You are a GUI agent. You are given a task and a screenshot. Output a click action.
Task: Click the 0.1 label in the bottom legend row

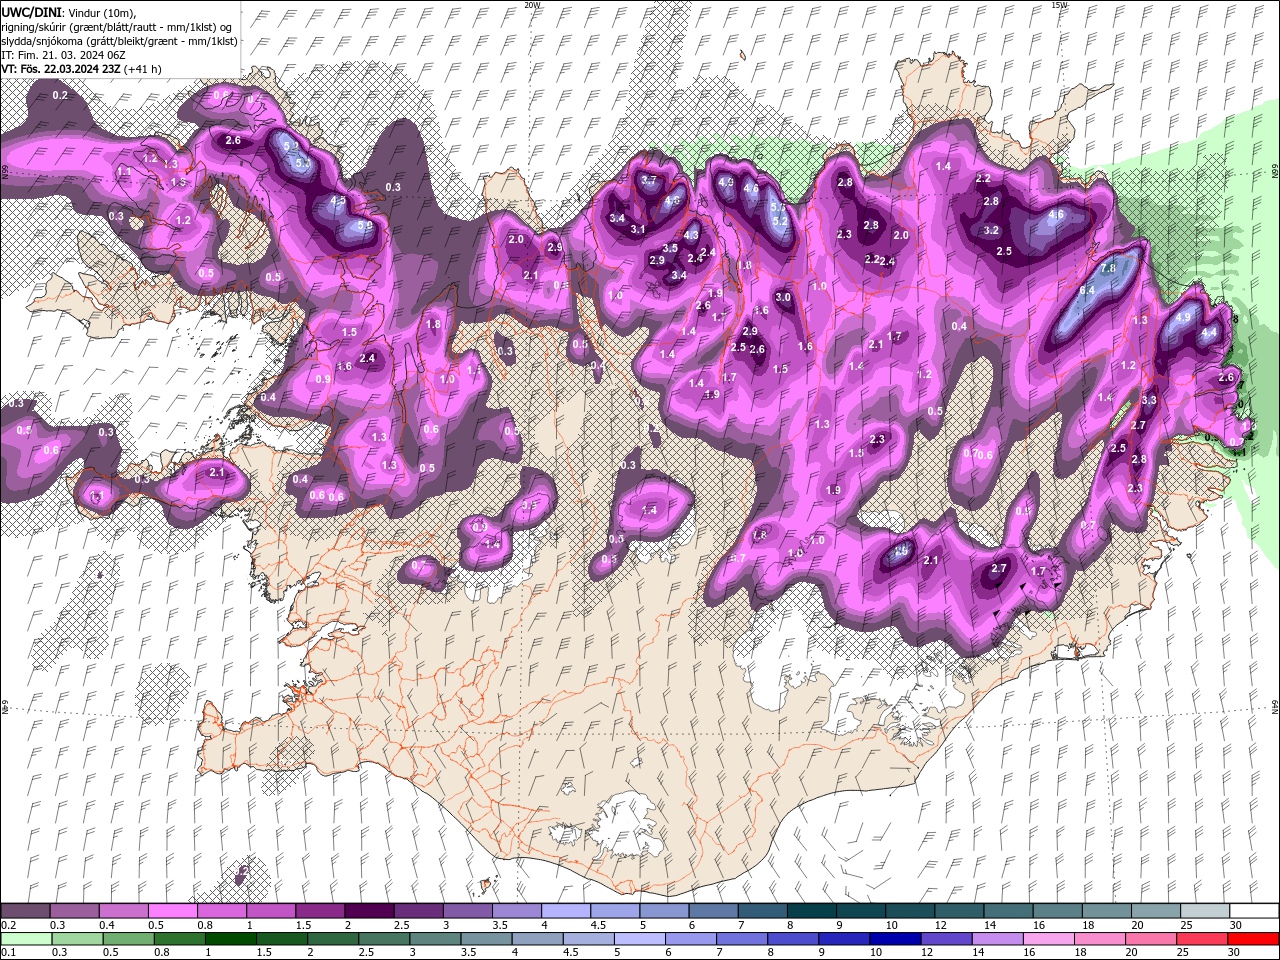9,953
